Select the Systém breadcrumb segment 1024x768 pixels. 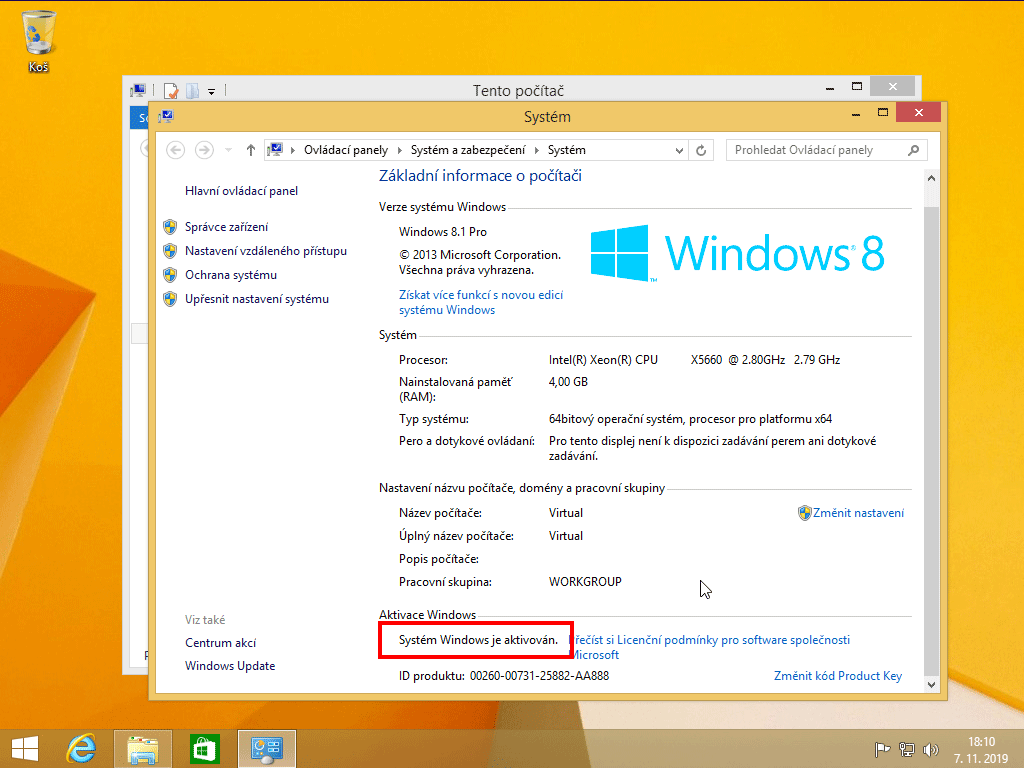click(566, 150)
